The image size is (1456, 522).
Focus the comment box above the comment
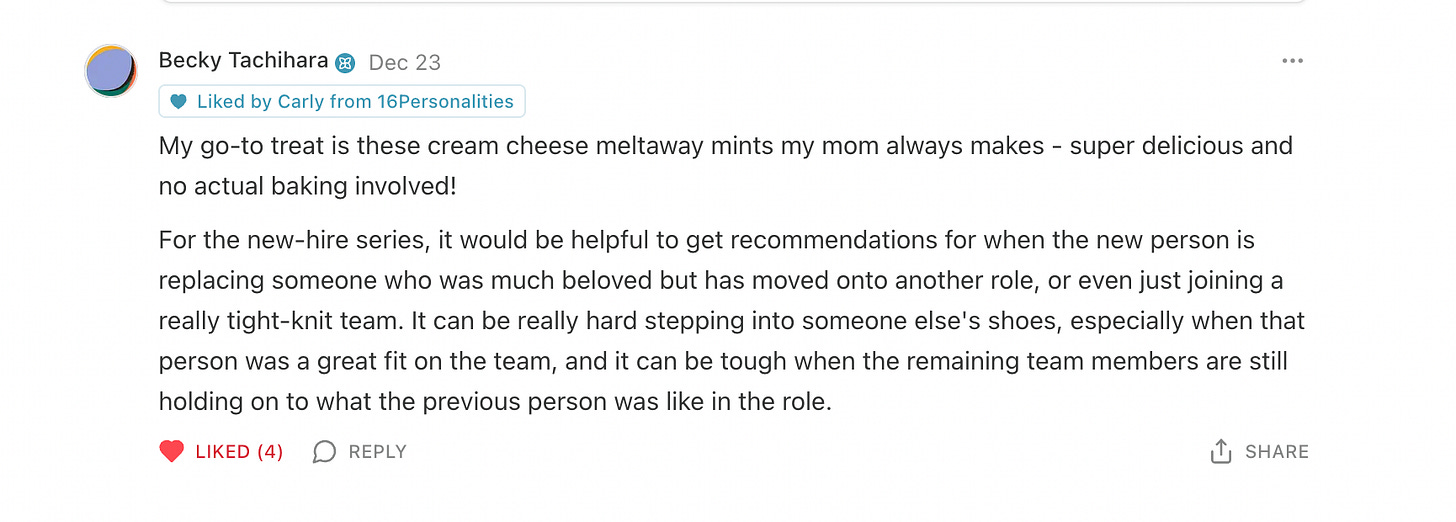[733, 1]
